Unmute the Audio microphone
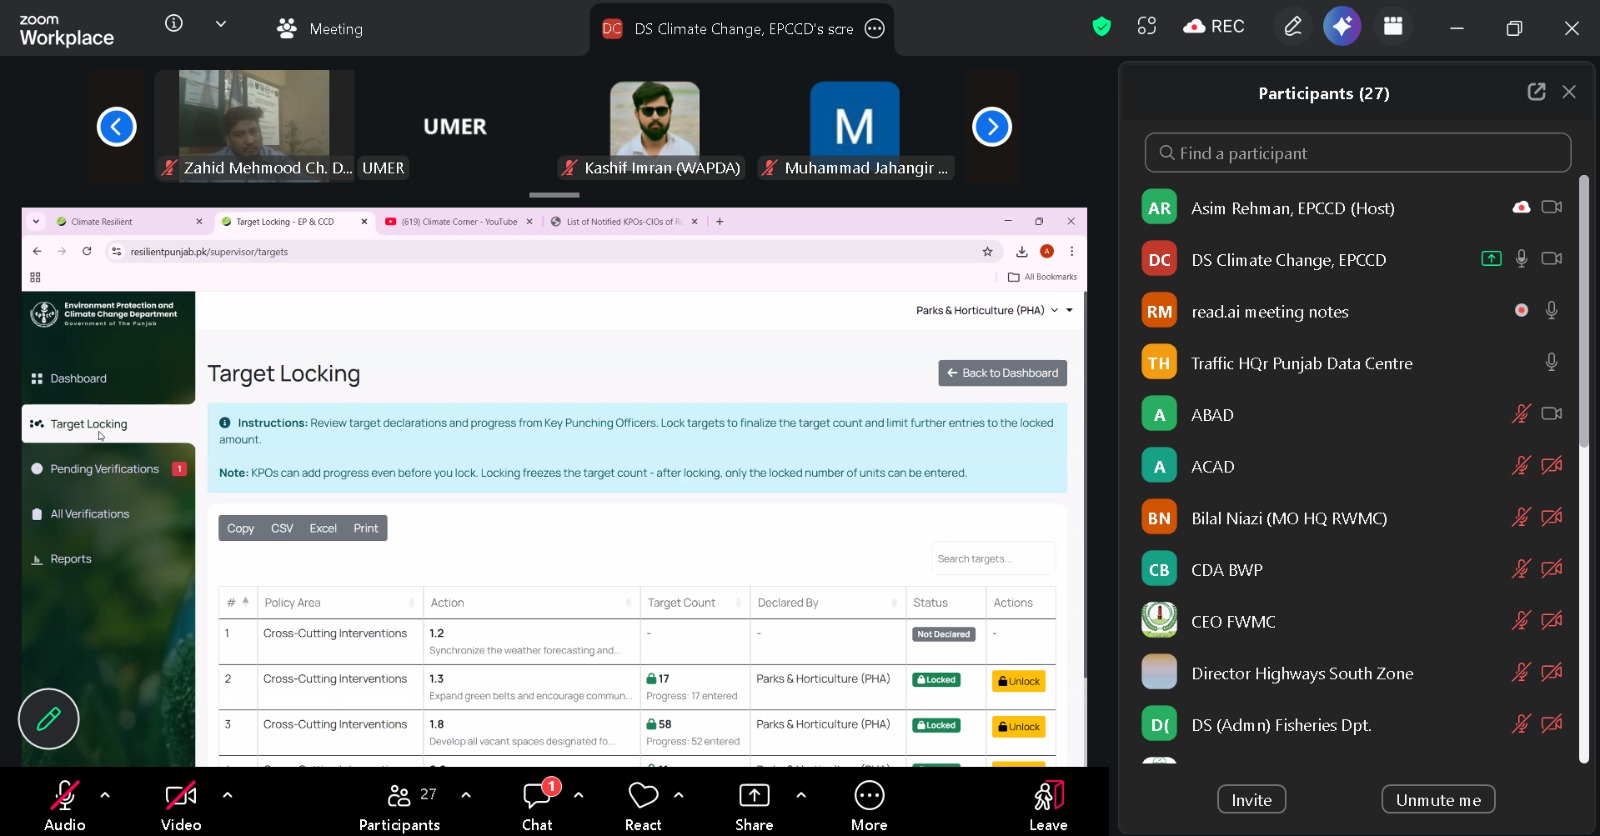This screenshot has width=1600, height=836. 65,796
